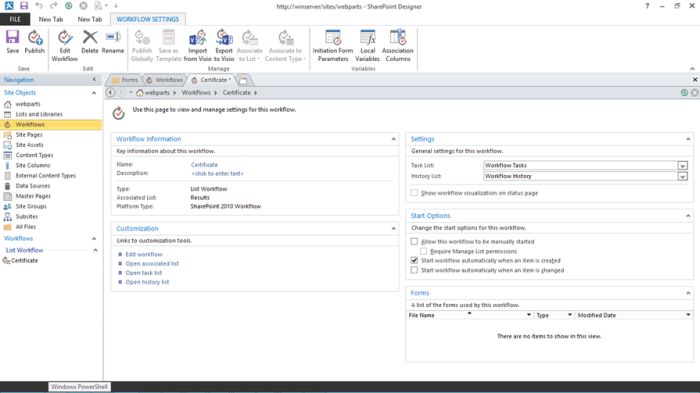Click the Refresh icon in quick access toolbar
This screenshot has height=393, width=700.
click(x=68, y=6)
